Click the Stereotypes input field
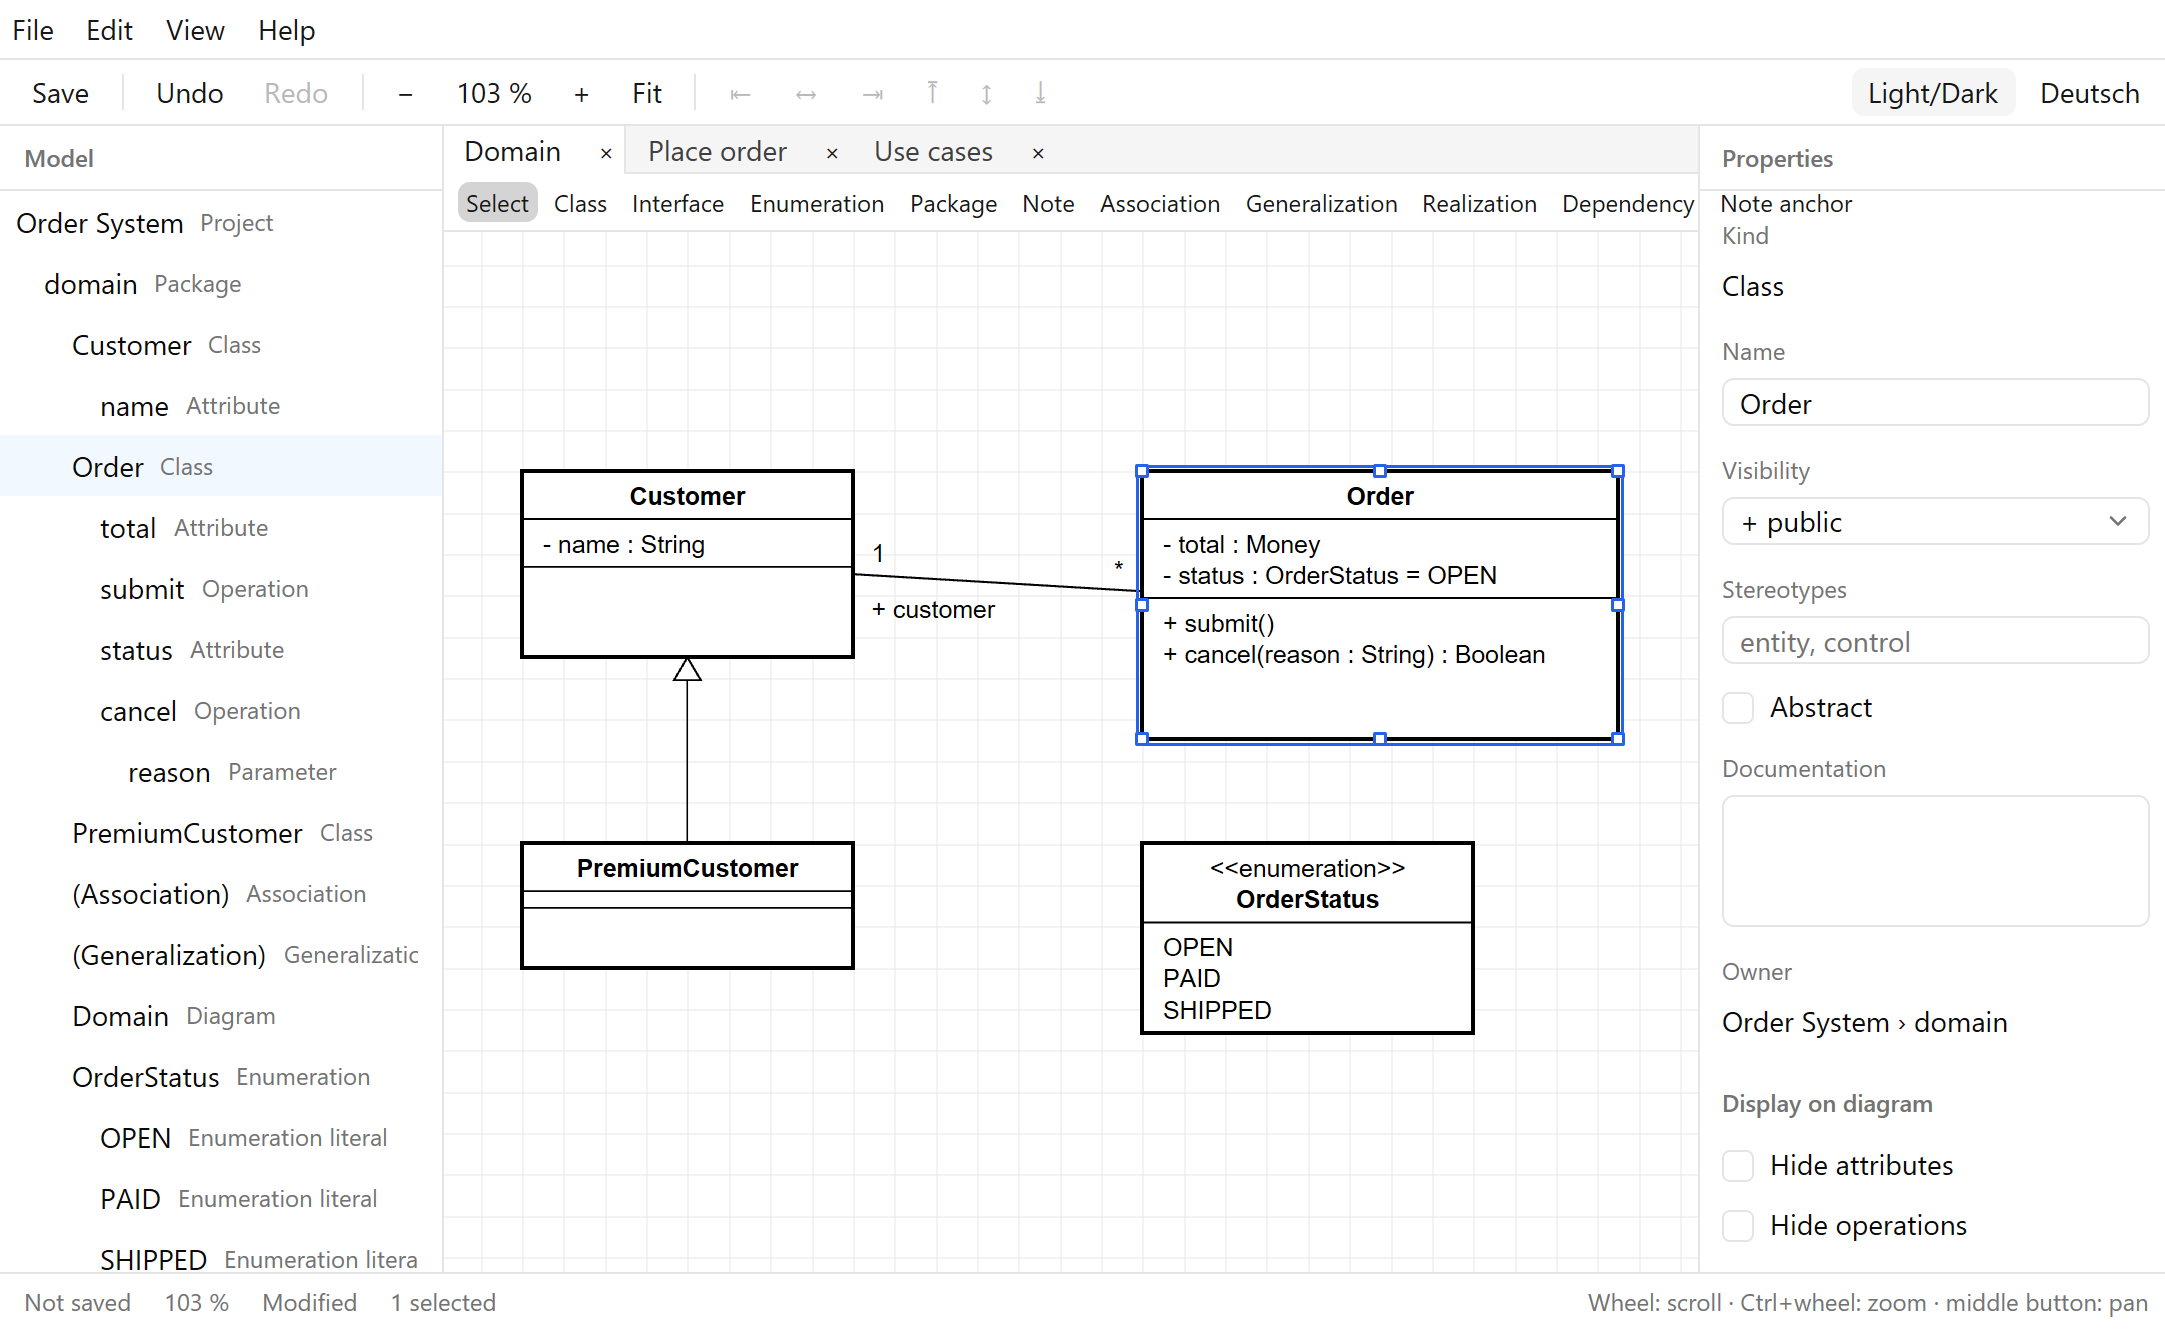Screen dimensions: 2165x1329 [1935, 641]
